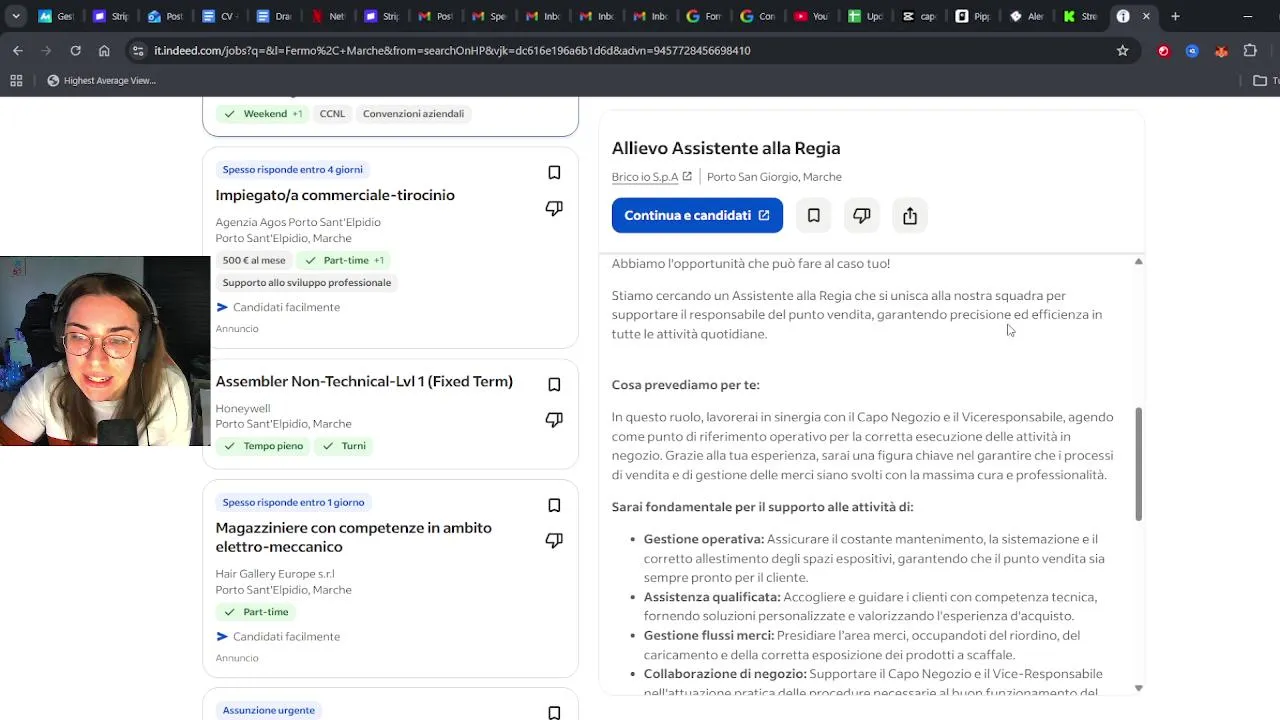Click the red extension icon in toolbar
The width and height of the screenshot is (1280, 720).
pos(1164,50)
